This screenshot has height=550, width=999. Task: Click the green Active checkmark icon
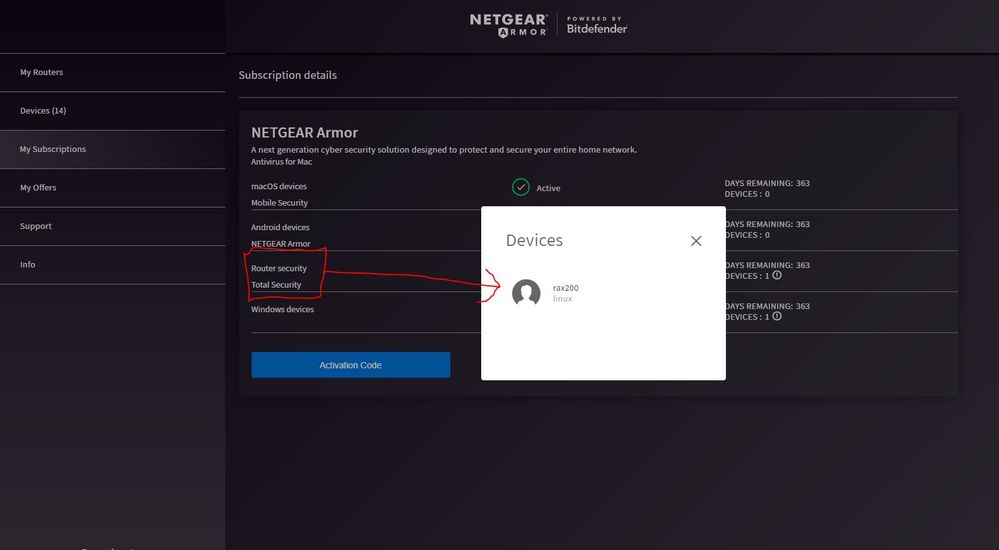[520, 187]
